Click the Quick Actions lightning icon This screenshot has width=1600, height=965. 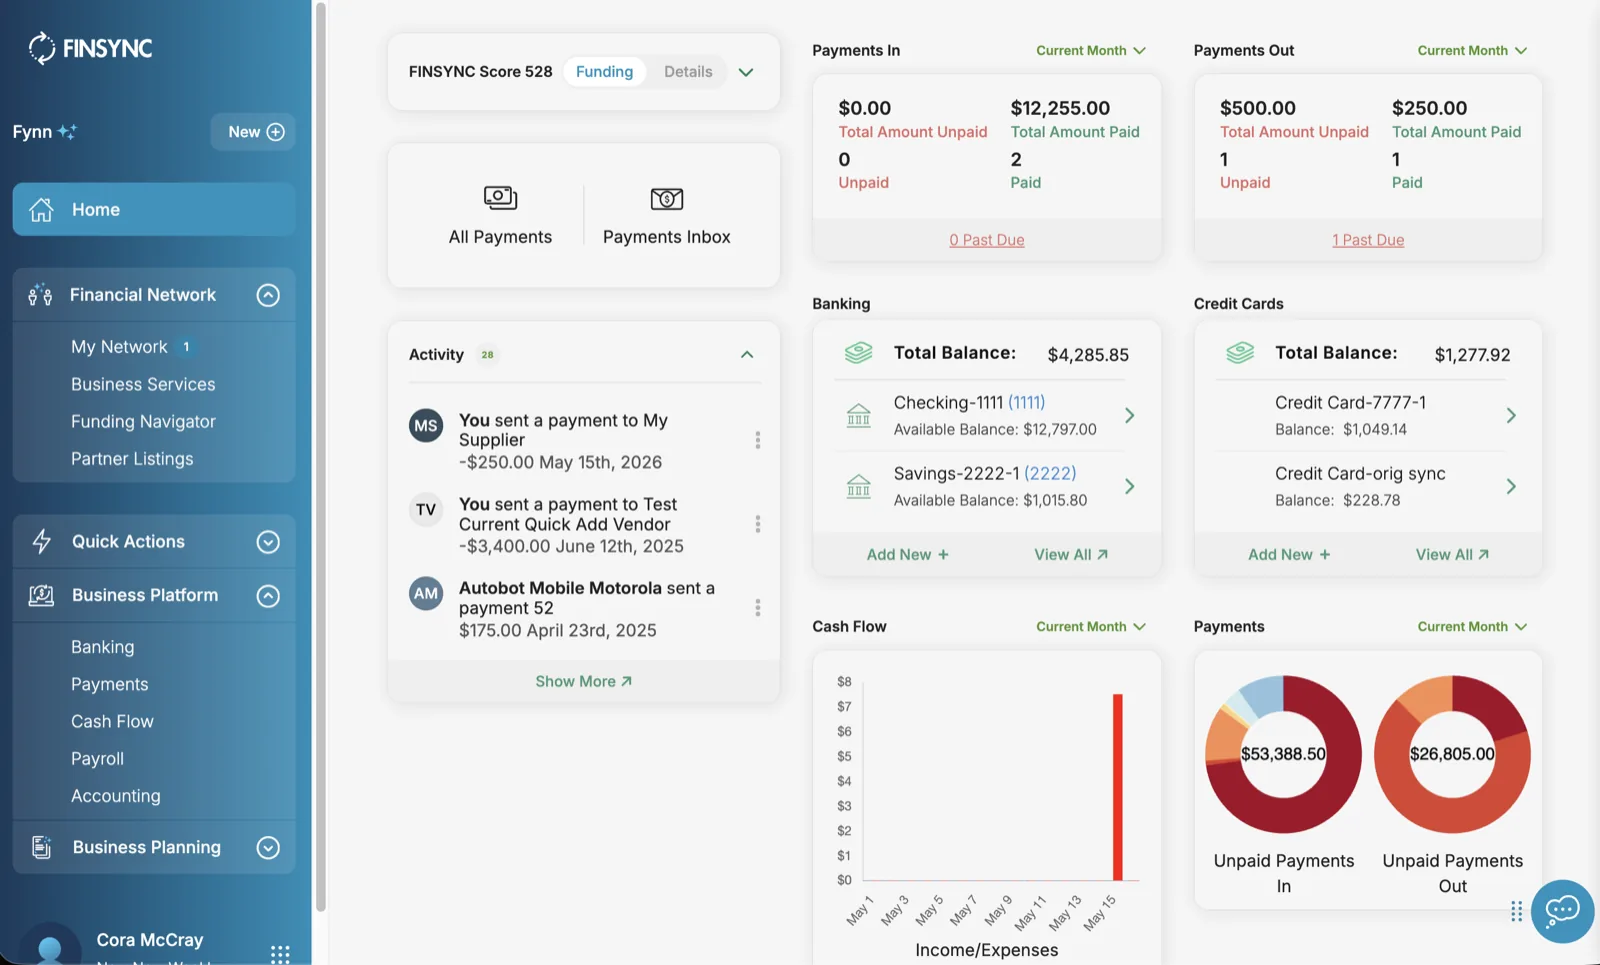click(41, 541)
